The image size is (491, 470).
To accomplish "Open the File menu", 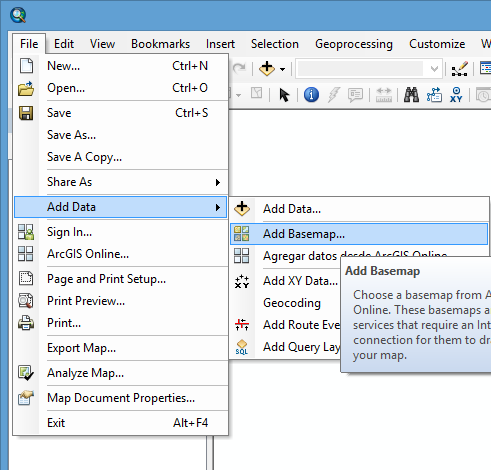I will (x=29, y=44).
